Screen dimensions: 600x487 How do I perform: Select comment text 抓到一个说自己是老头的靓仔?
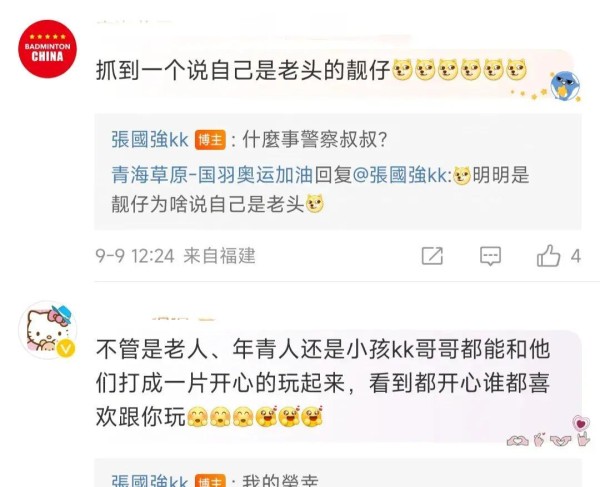[x=243, y=71]
